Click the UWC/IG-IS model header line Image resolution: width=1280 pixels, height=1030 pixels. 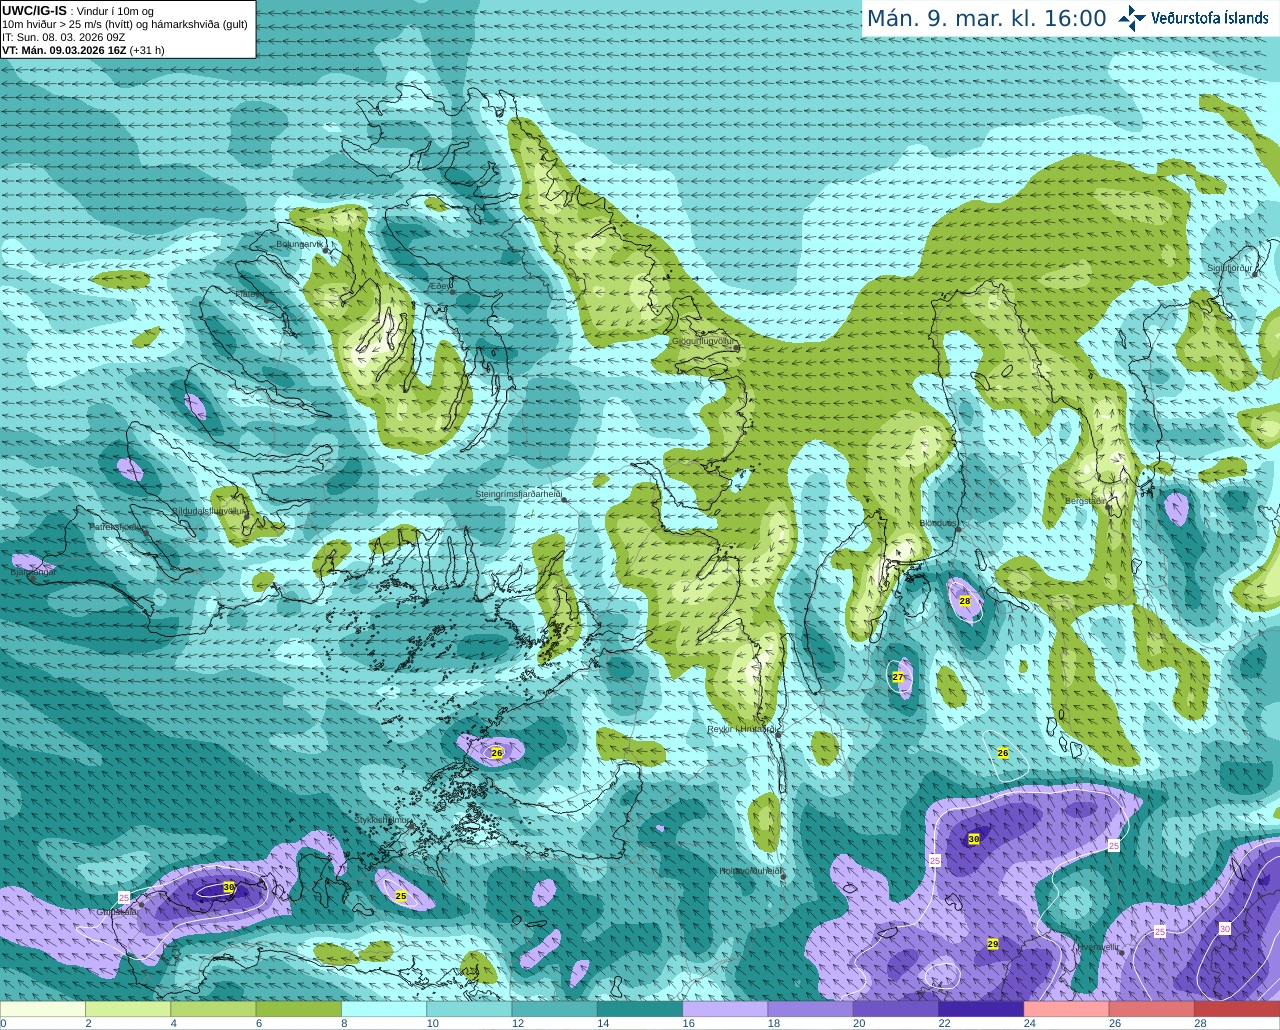(78, 10)
